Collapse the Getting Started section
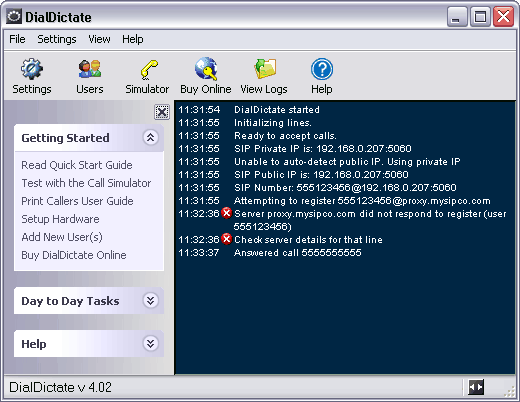The width and height of the screenshot is (520, 402). [x=150, y=137]
